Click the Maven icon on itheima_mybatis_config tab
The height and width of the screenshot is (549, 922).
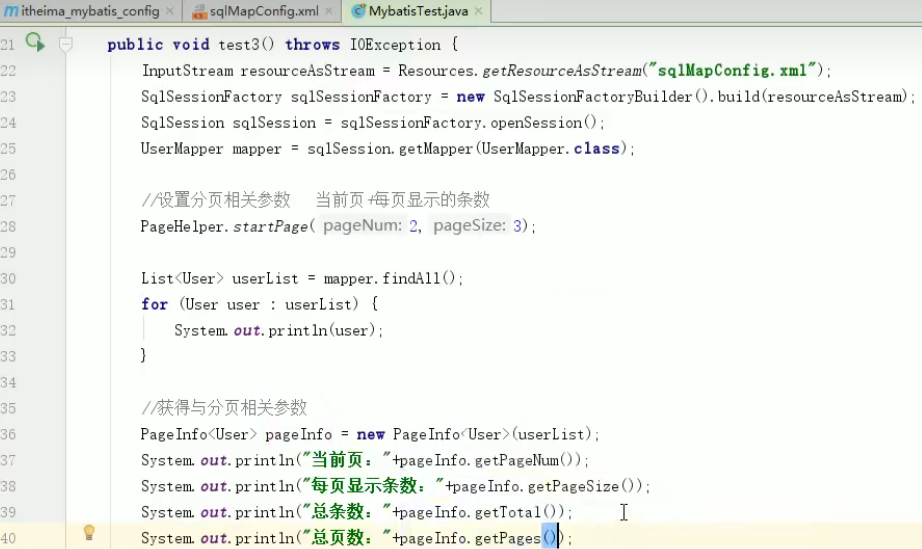tap(11, 11)
